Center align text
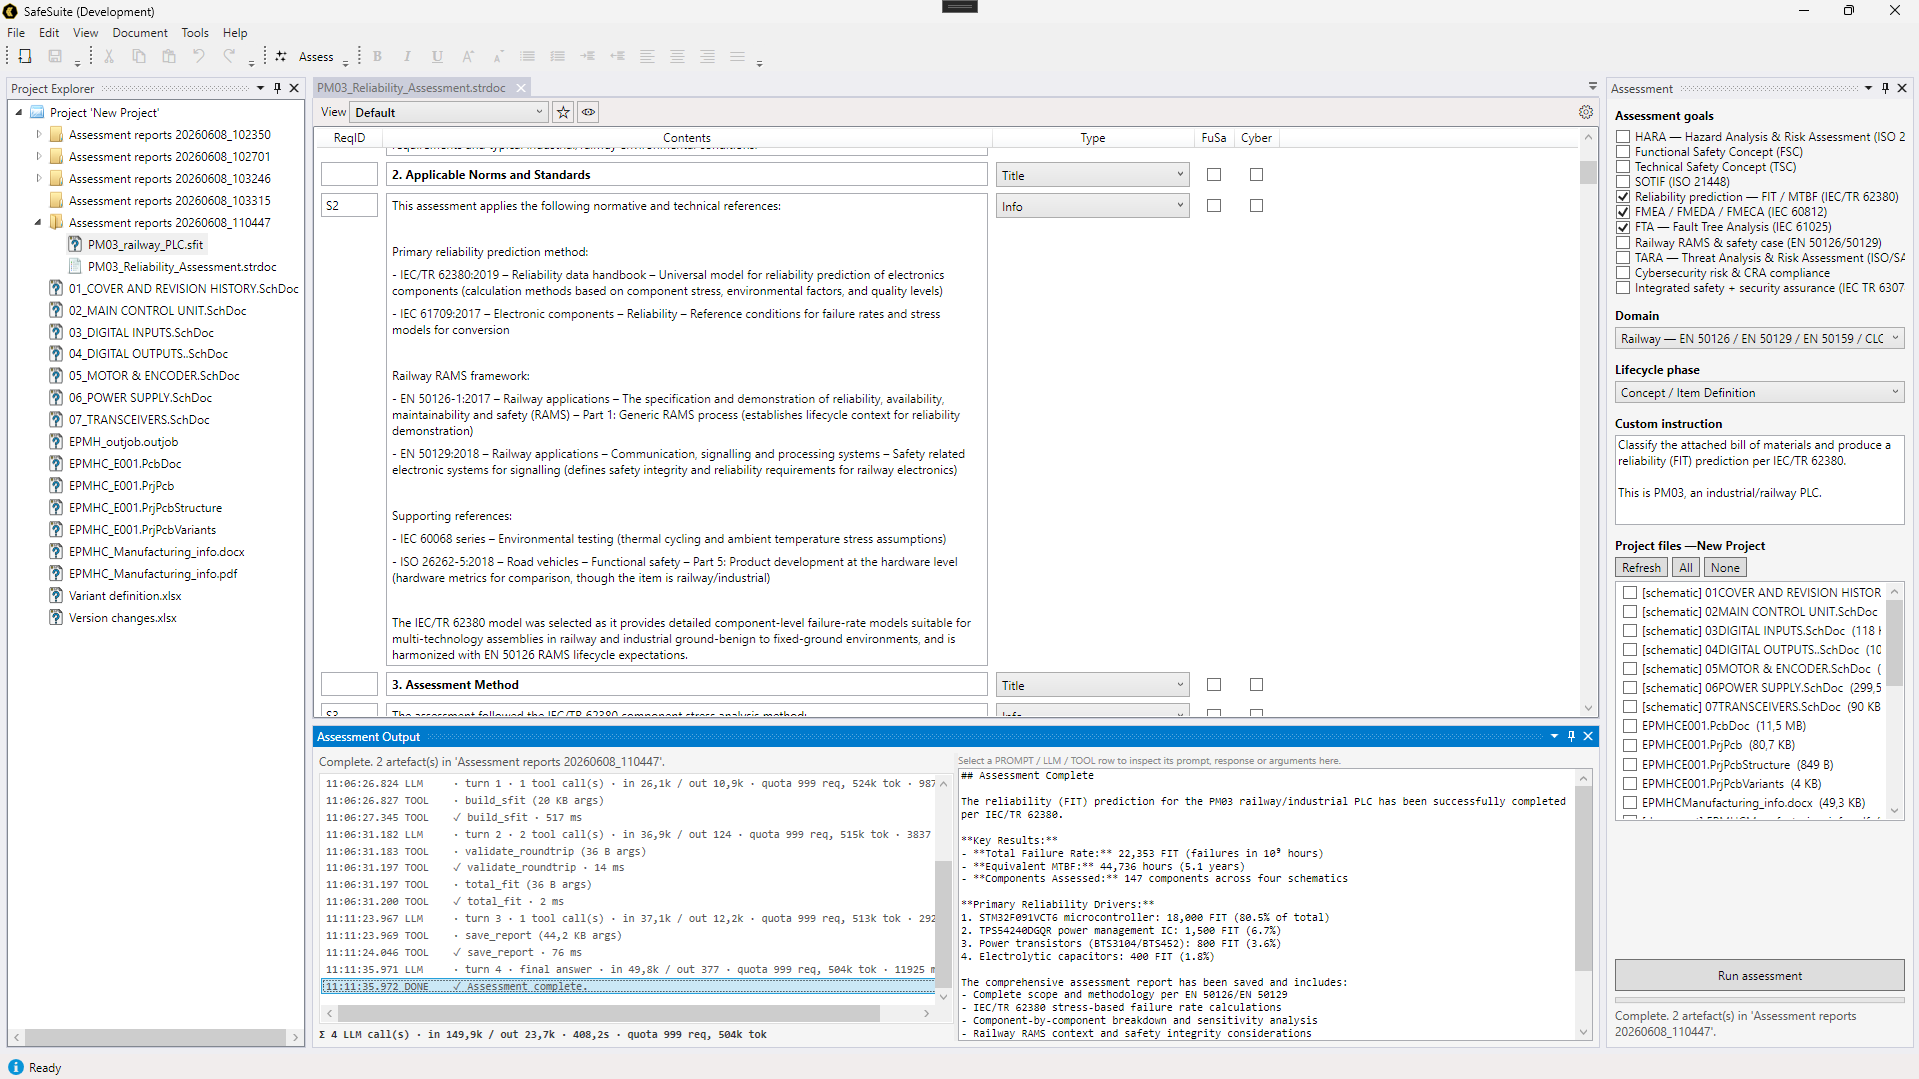 click(x=677, y=57)
